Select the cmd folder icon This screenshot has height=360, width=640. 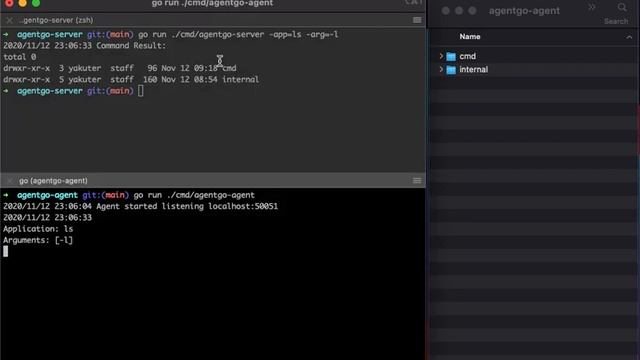pyautogui.click(x=451, y=56)
